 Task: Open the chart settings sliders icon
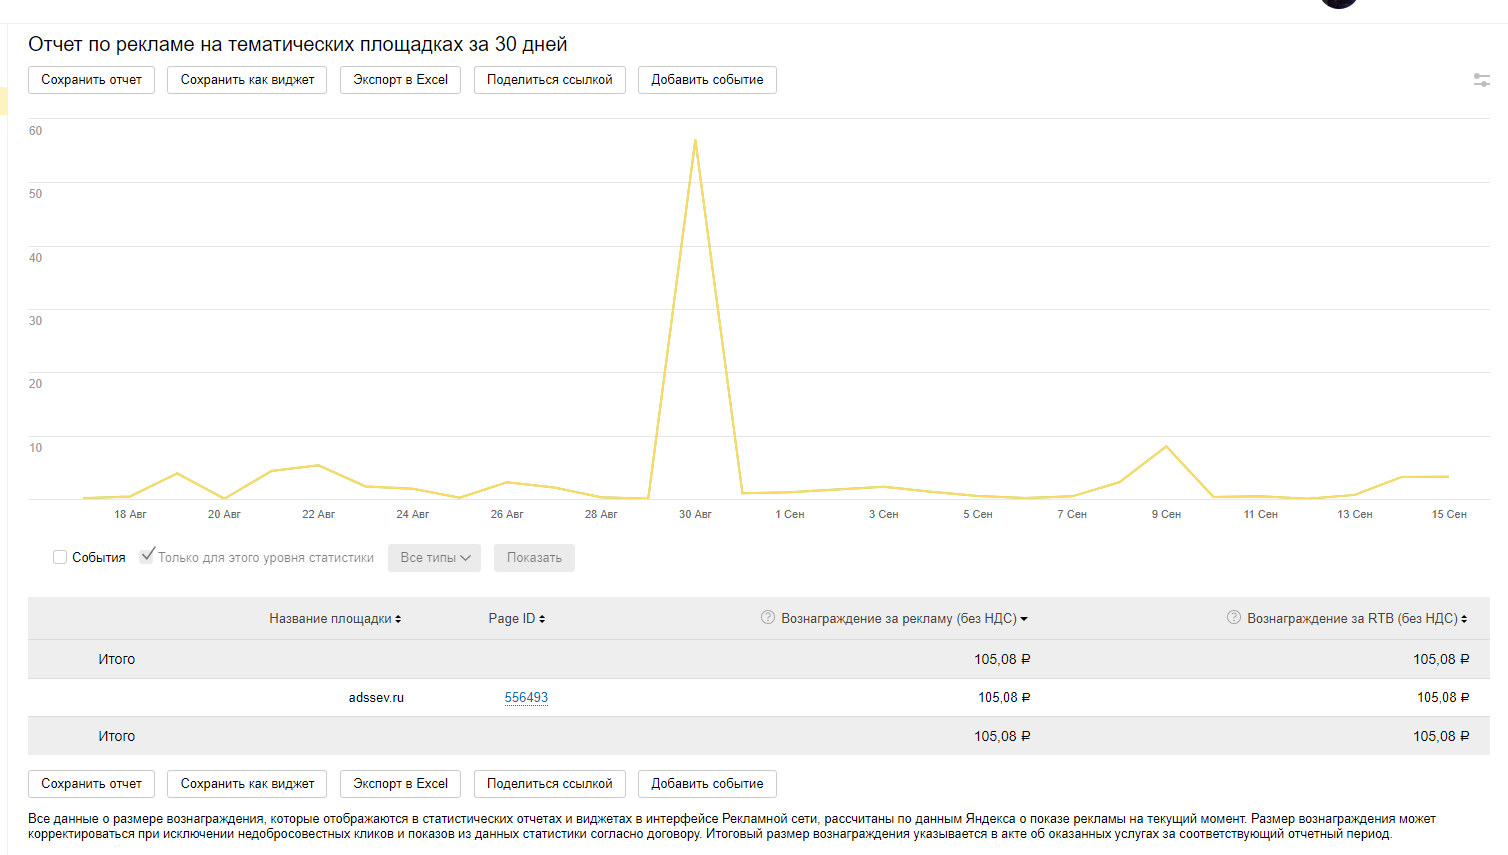pyautogui.click(x=1481, y=80)
